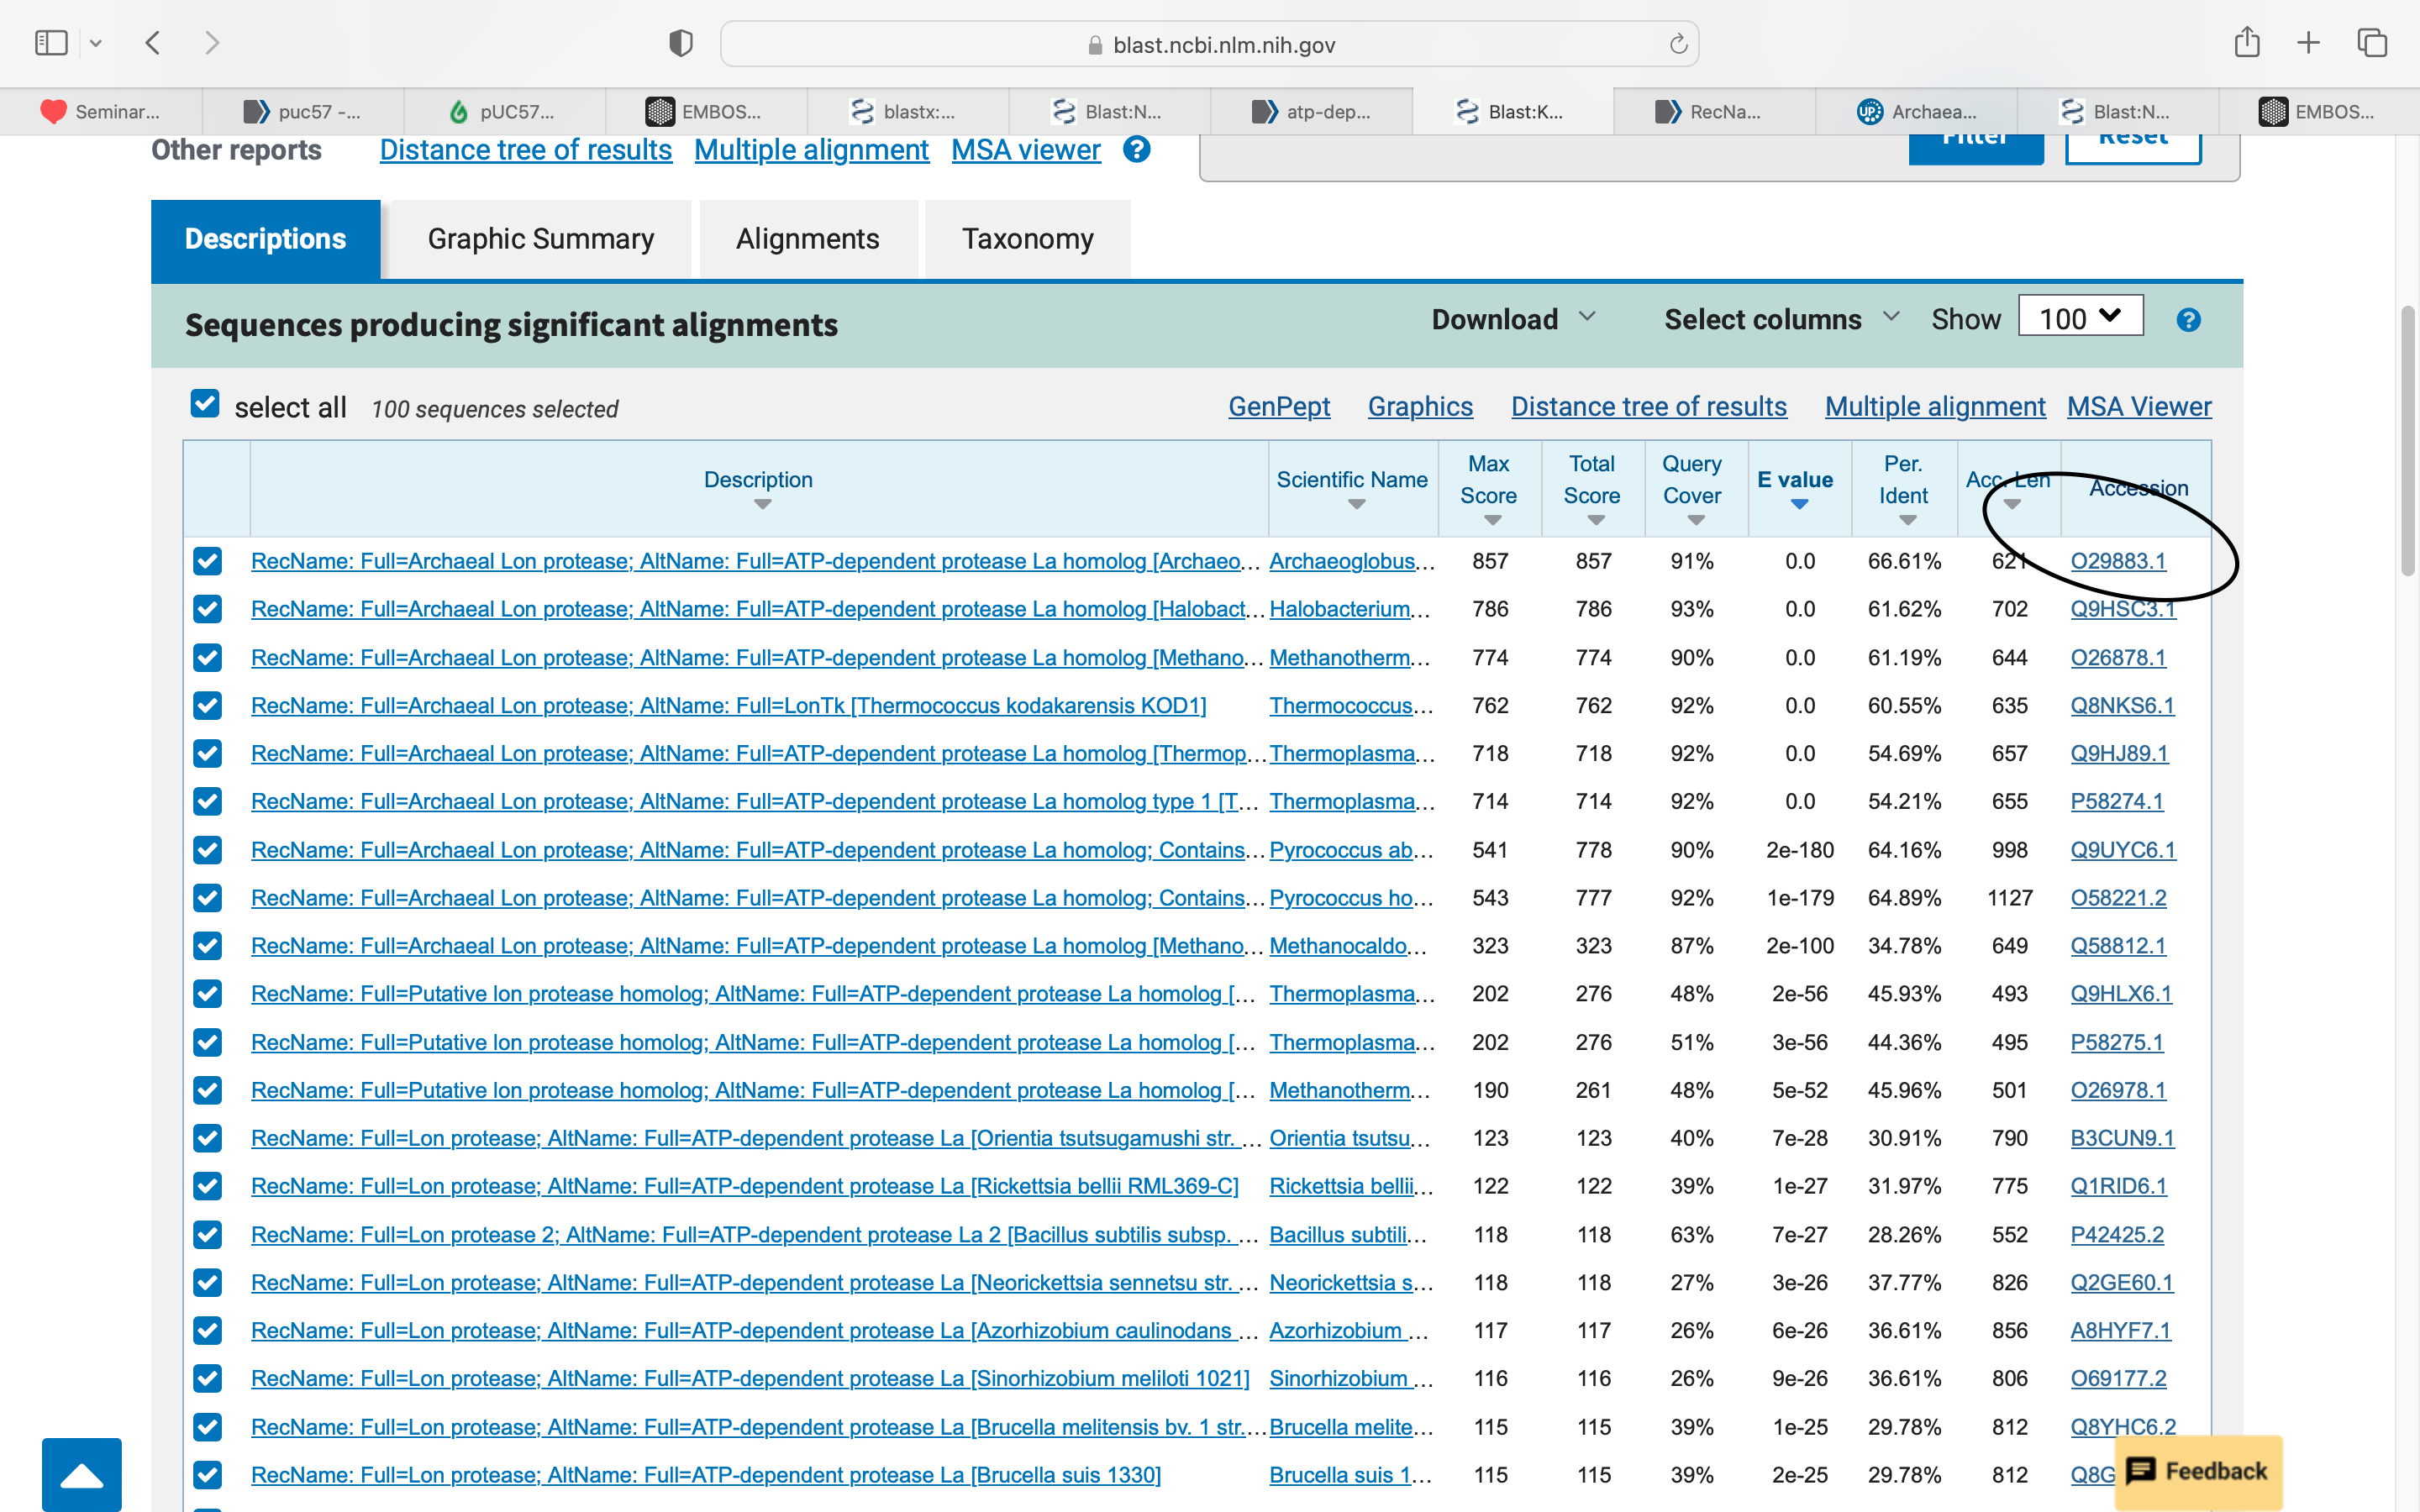The image size is (2420, 1512).
Task: Switch to the Archaea browser tab
Action: pos(1916,111)
